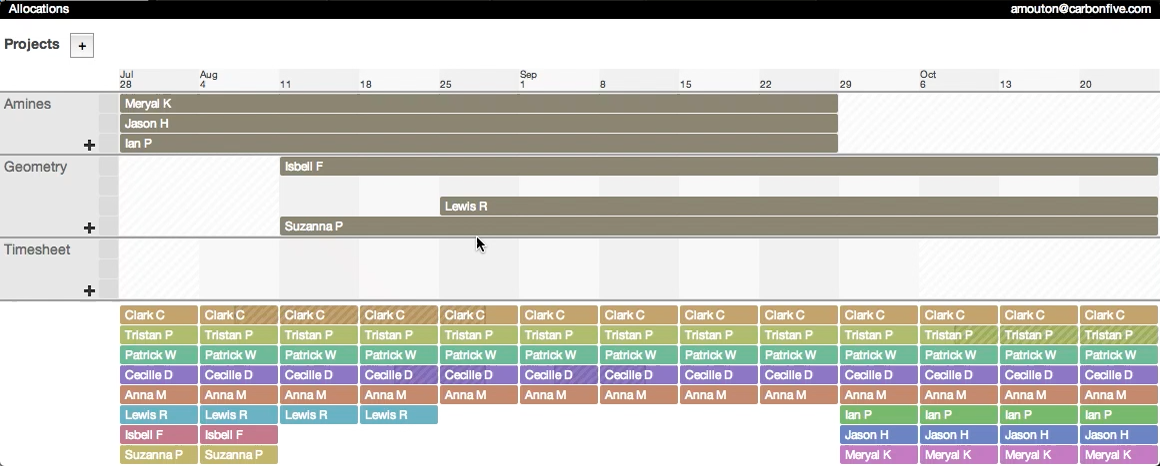Click the amouton@carbonfive.com account link
This screenshot has height=466, width=1160.
[1083, 9]
